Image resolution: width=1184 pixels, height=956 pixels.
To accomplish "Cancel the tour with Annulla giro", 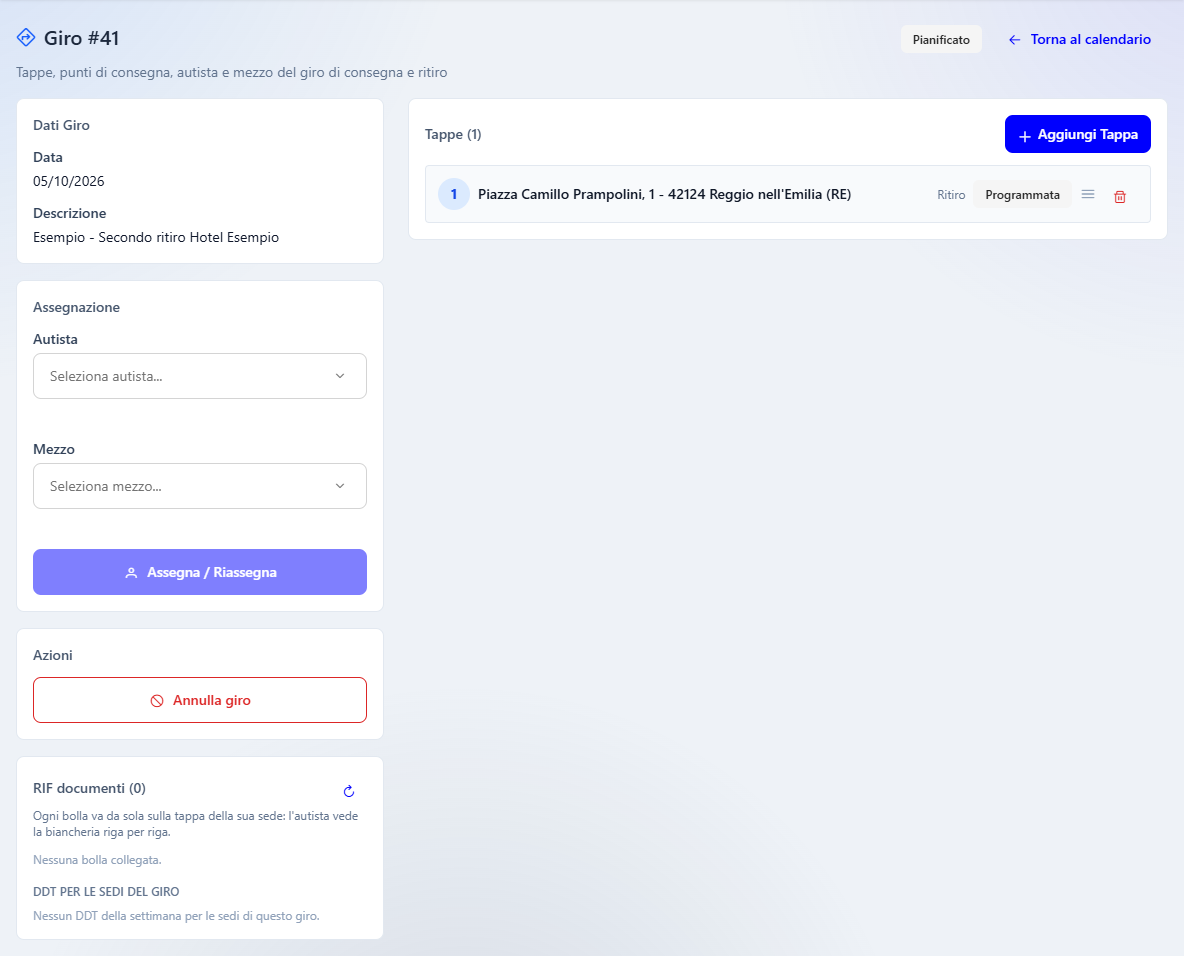I will 200,700.
